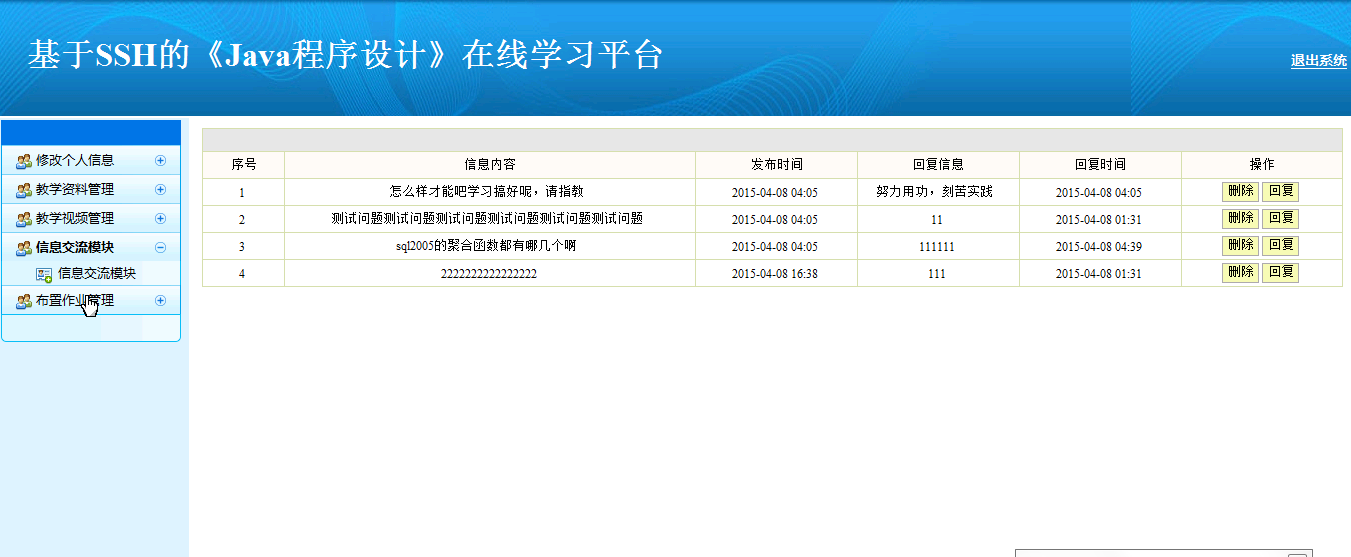Delete row 4 with the 删除 button

[x=1240, y=272]
